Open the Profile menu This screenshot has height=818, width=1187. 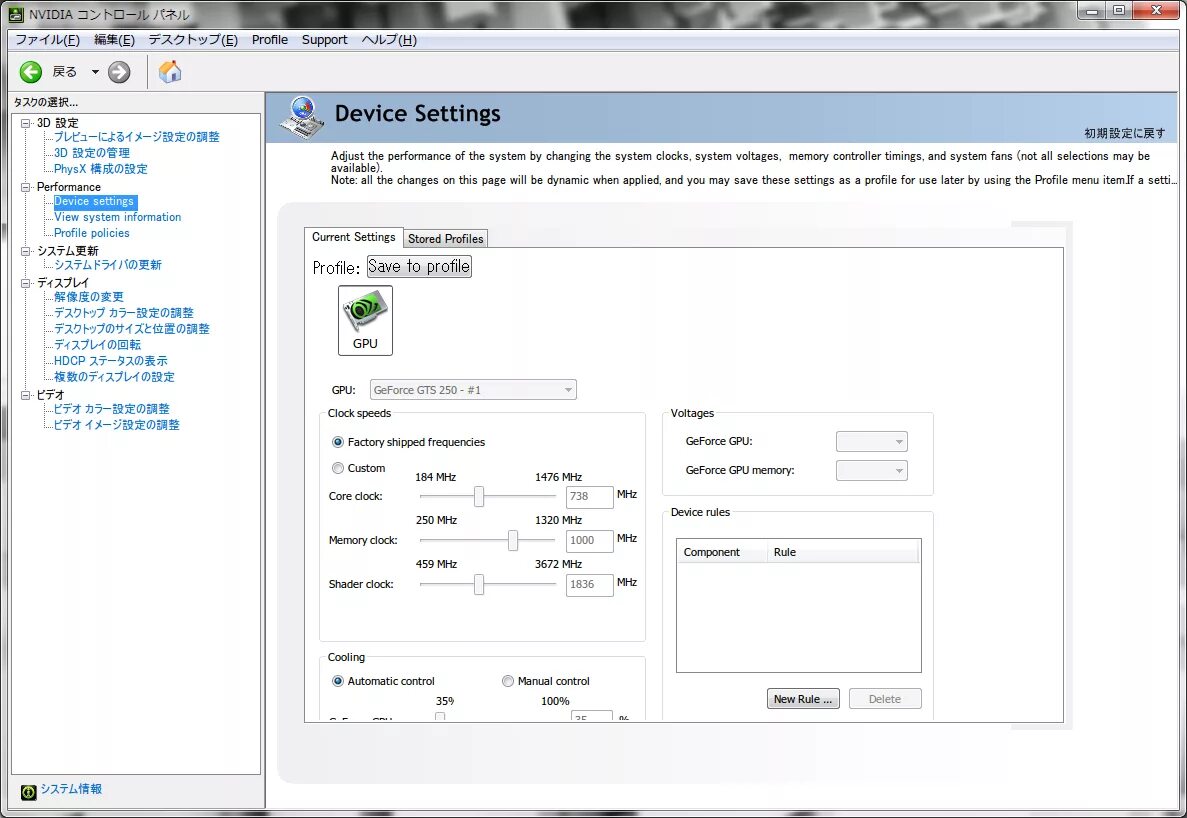coord(269,39)
